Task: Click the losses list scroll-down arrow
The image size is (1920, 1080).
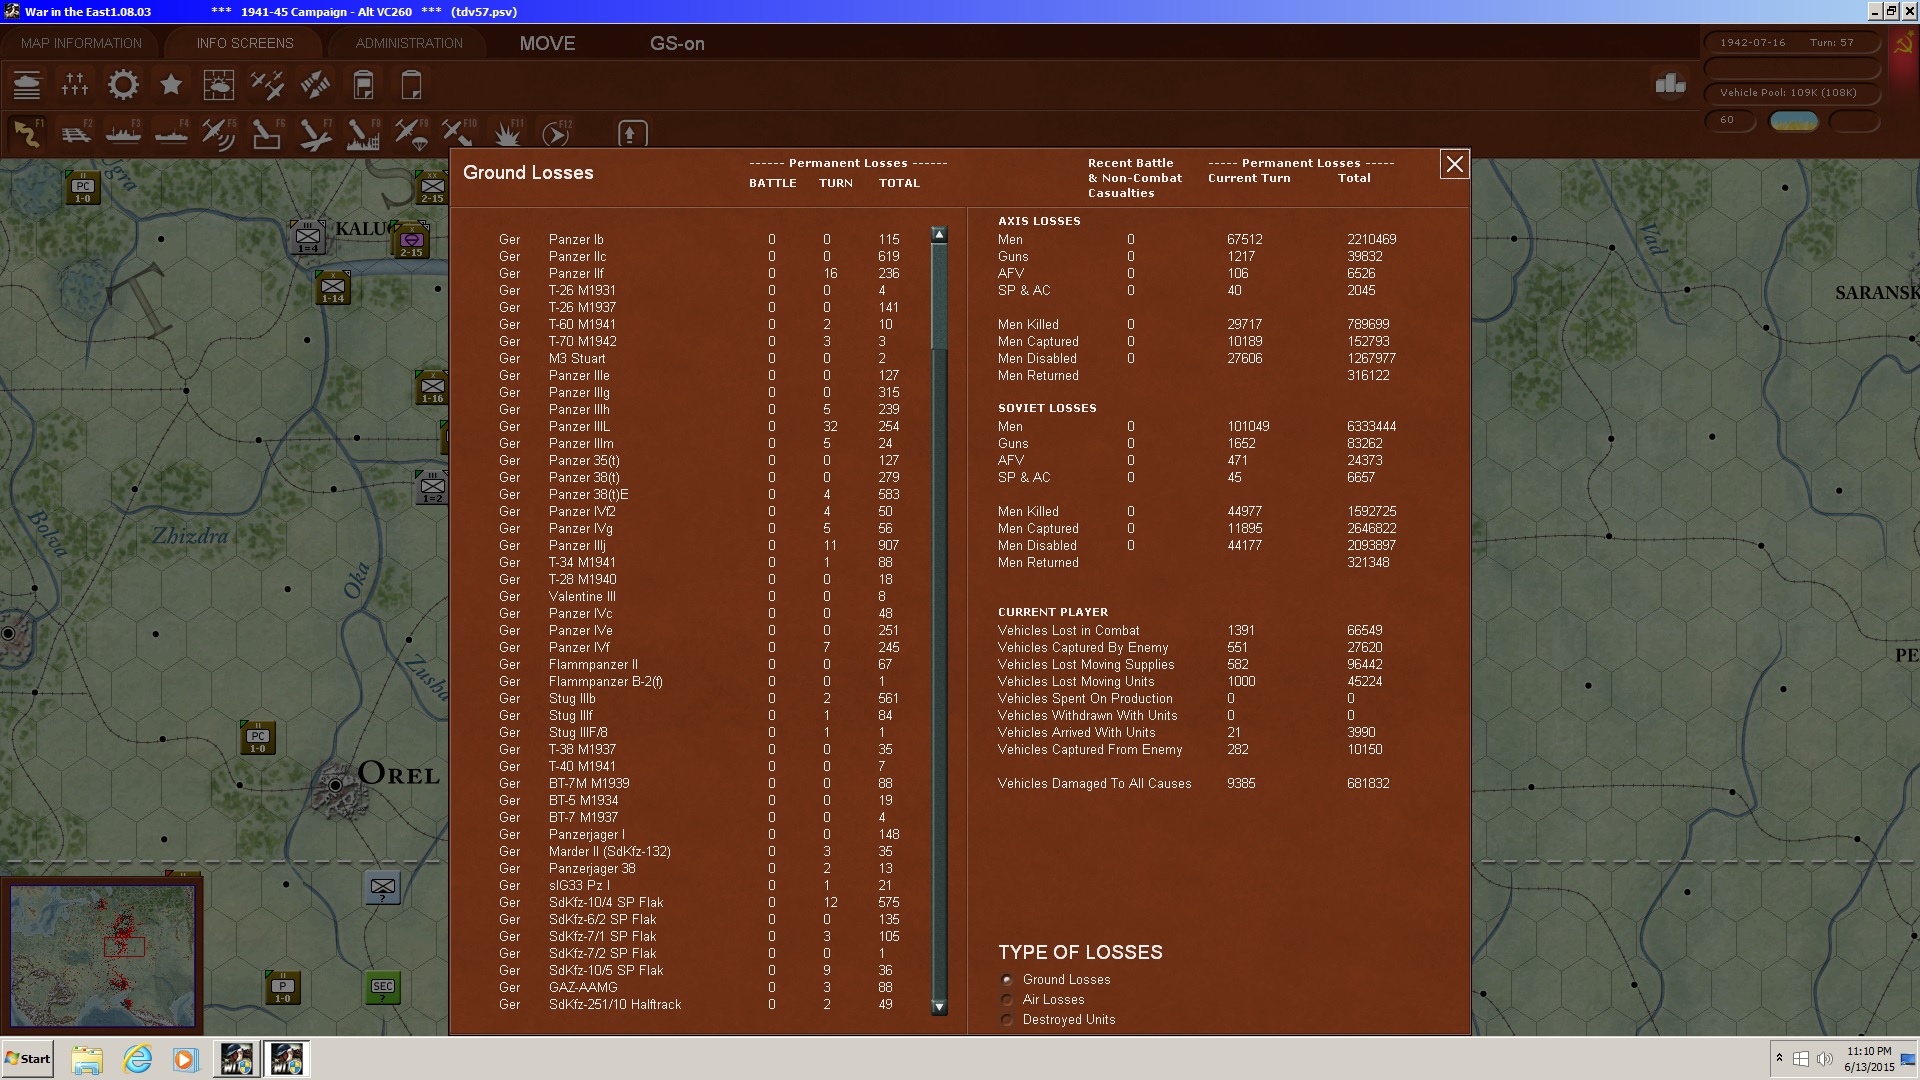Action: 939,1007
